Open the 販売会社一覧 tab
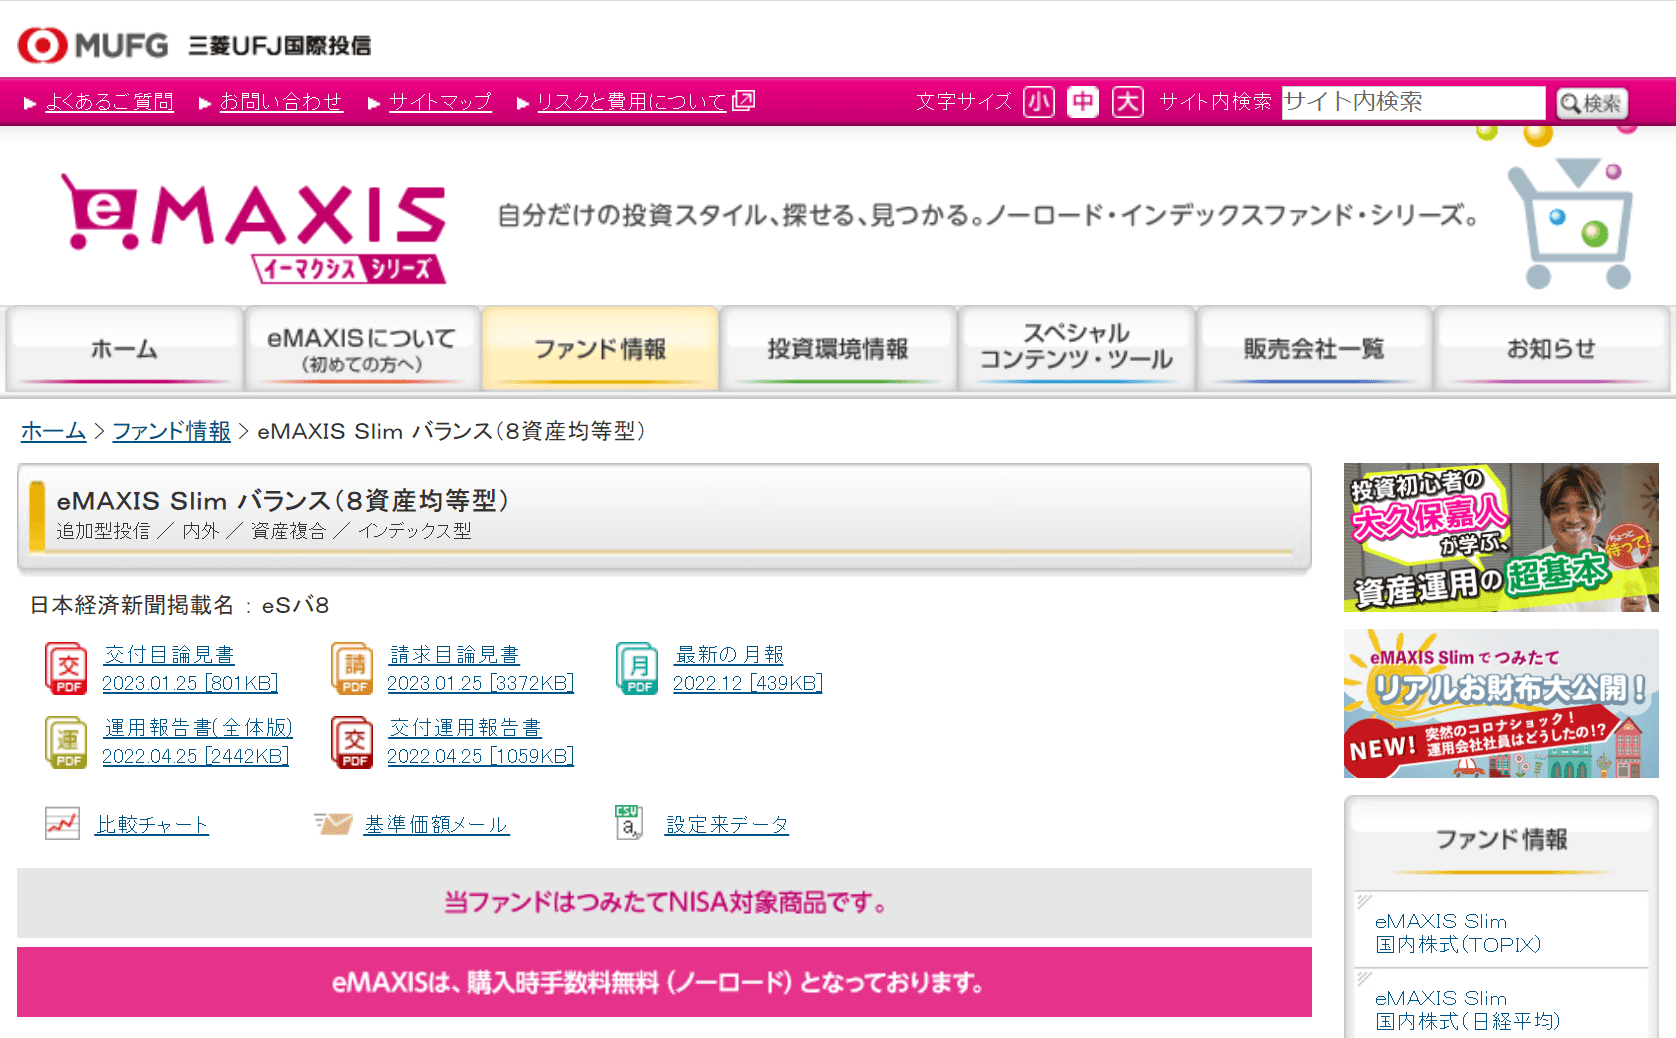The height and width of the screenshot is (1038, 1676). pos(1314,349)
